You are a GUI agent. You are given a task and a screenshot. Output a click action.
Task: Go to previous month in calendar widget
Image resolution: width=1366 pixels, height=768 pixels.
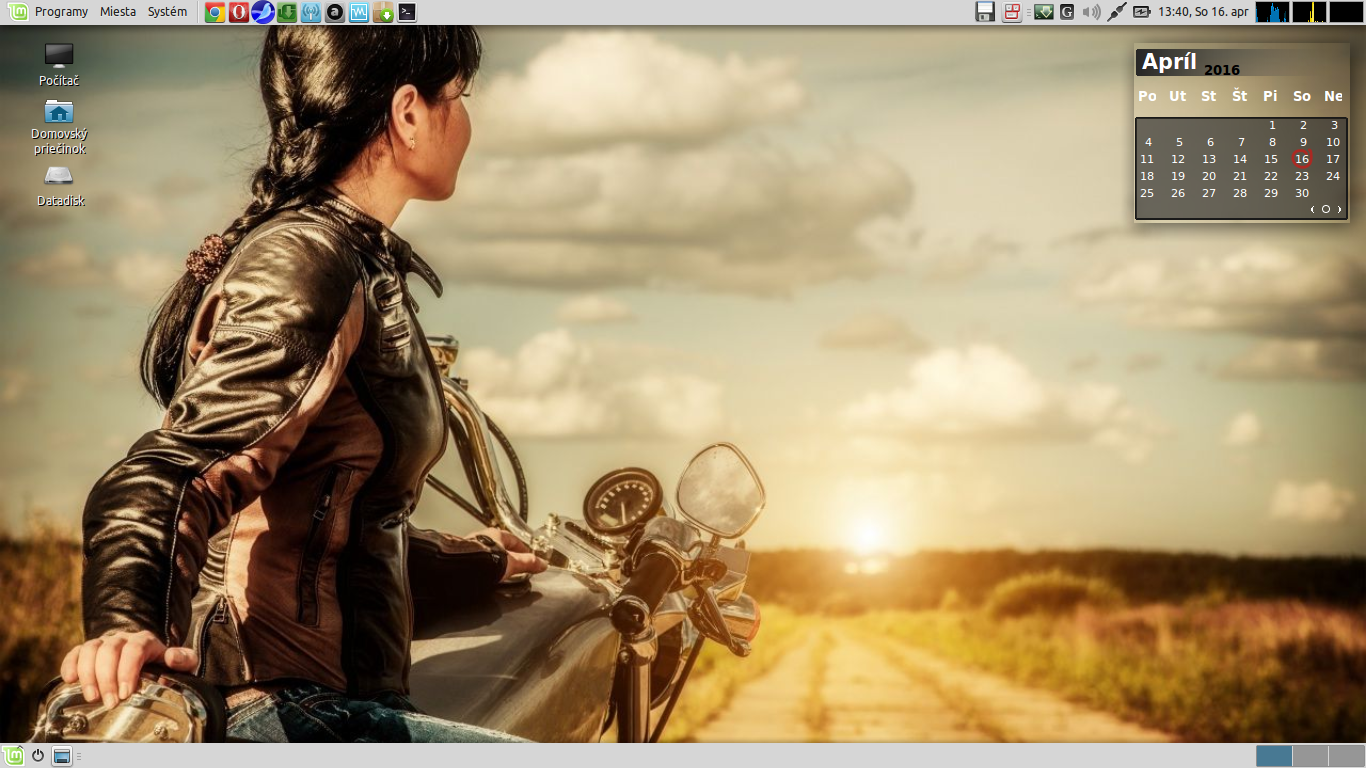pos(1313,209)
